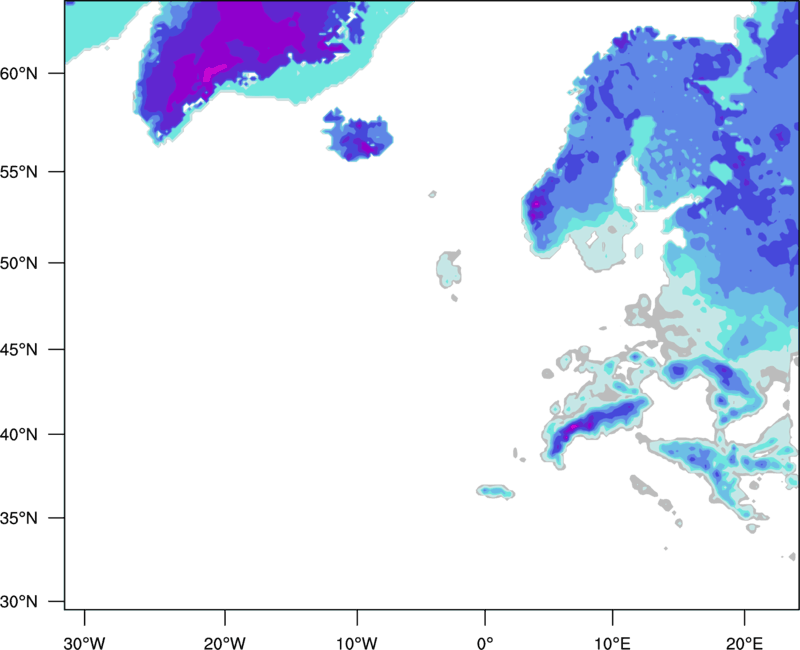Click the 55°N latitude label

click(x=19, y=172)
